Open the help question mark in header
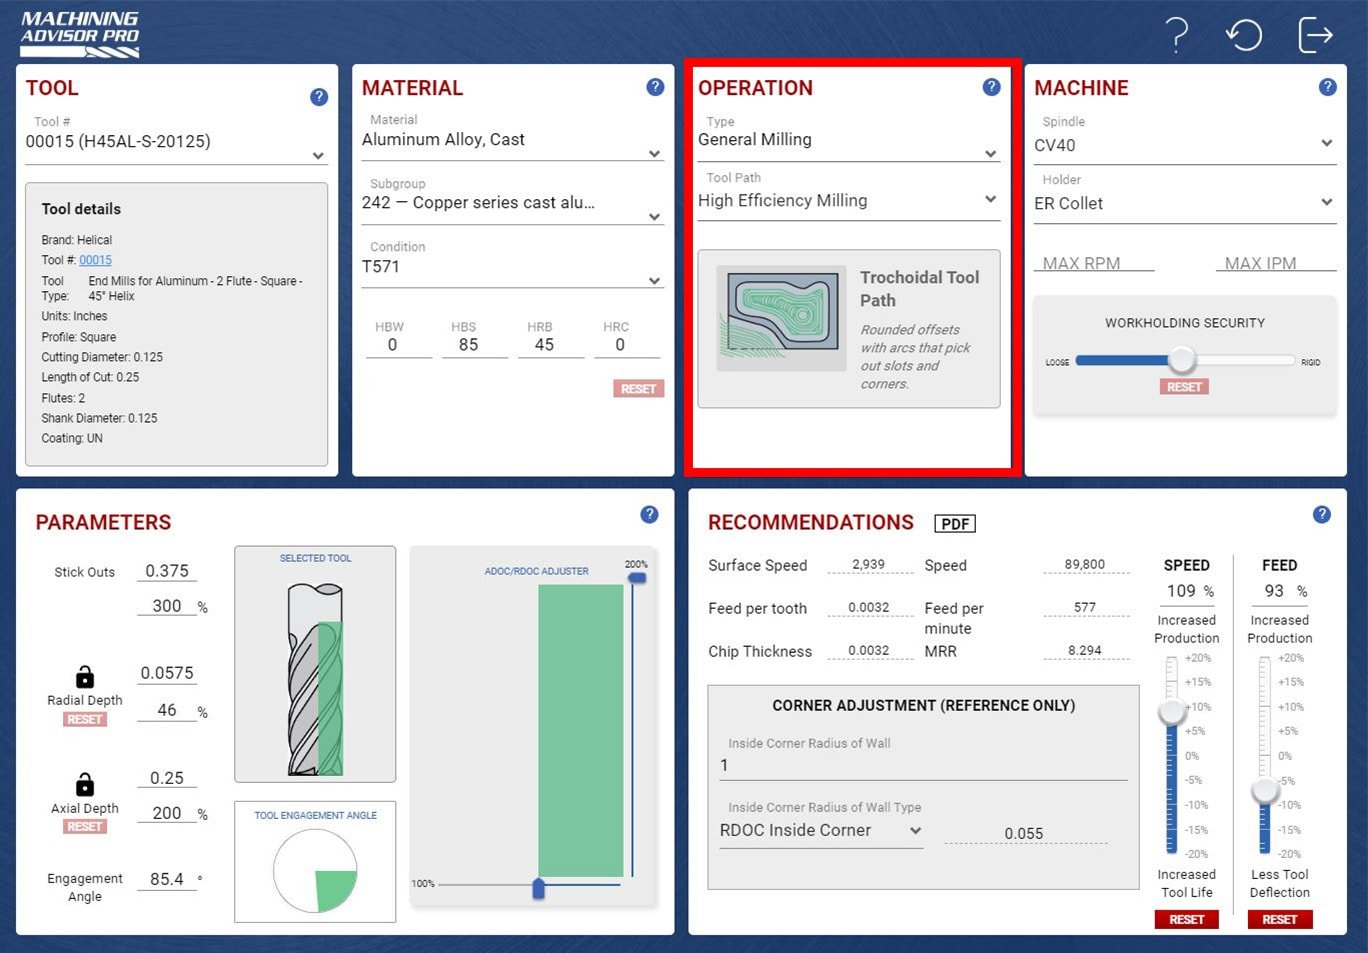 coord(1178,35)
